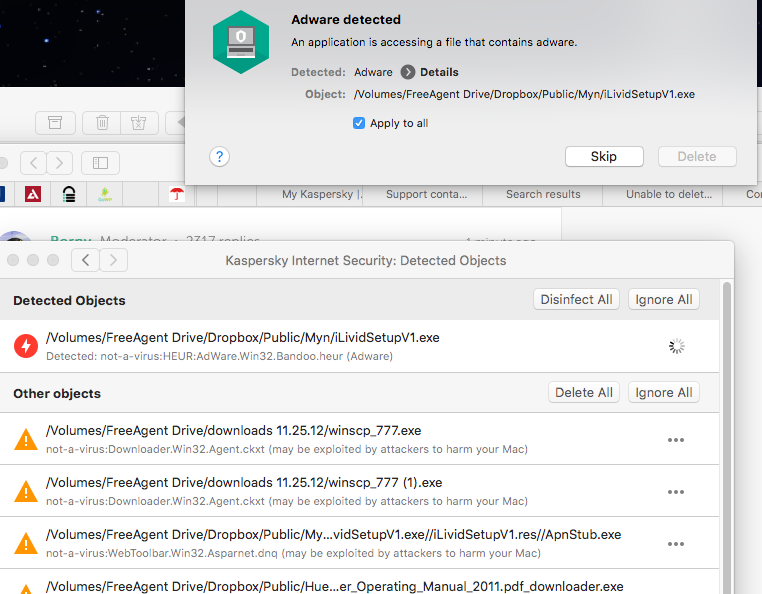Click the Object path in Adware dialog
Screen dimensions: 762x594
pyautogui.click(x=524, y=94)
